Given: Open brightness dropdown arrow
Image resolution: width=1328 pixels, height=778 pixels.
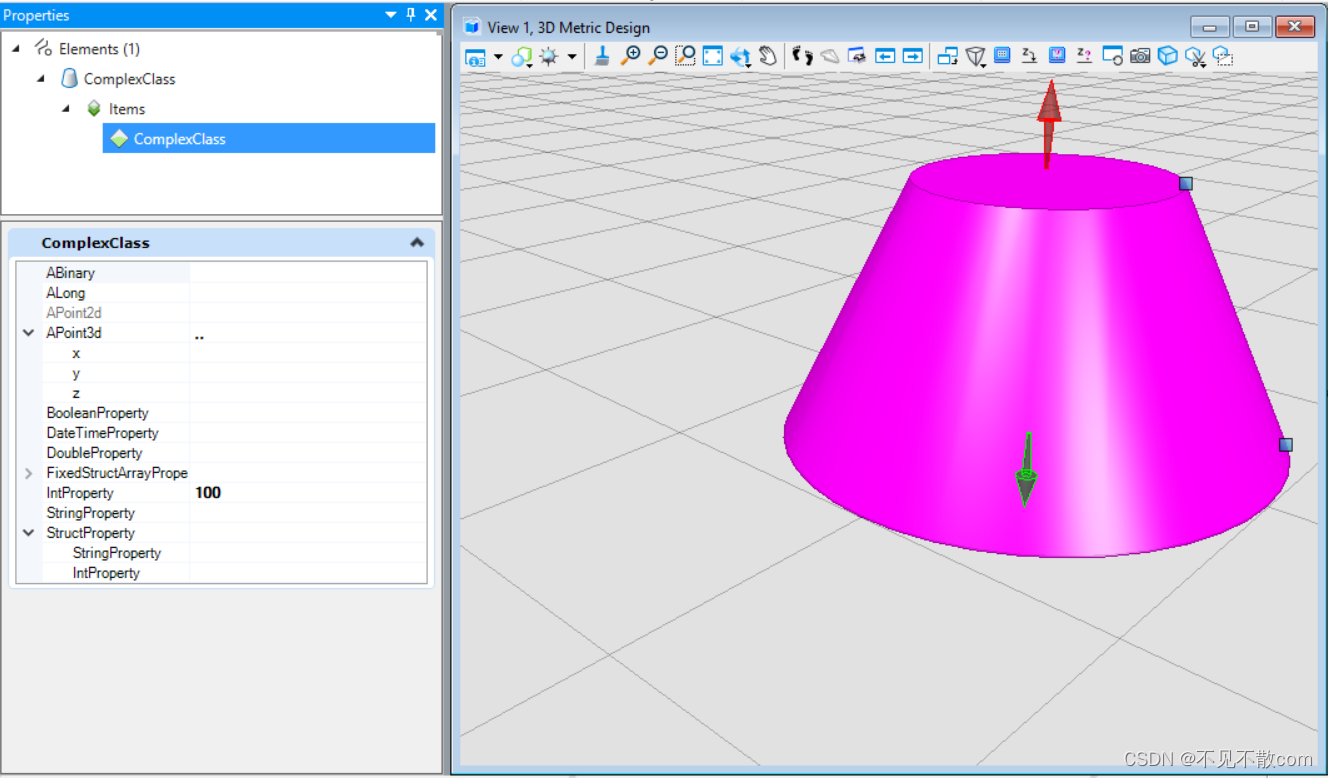Looking at the screenshot, I should 572,57.
